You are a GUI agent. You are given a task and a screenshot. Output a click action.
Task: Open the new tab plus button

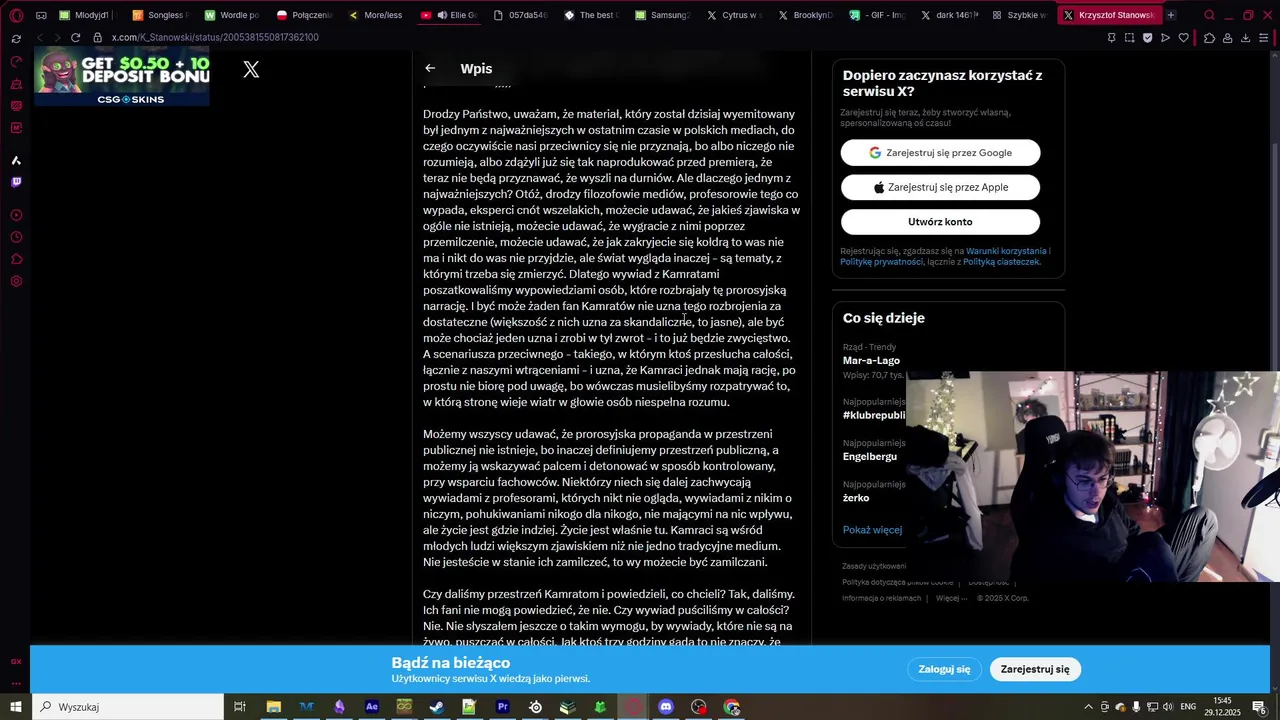[x=1171, y=15]
